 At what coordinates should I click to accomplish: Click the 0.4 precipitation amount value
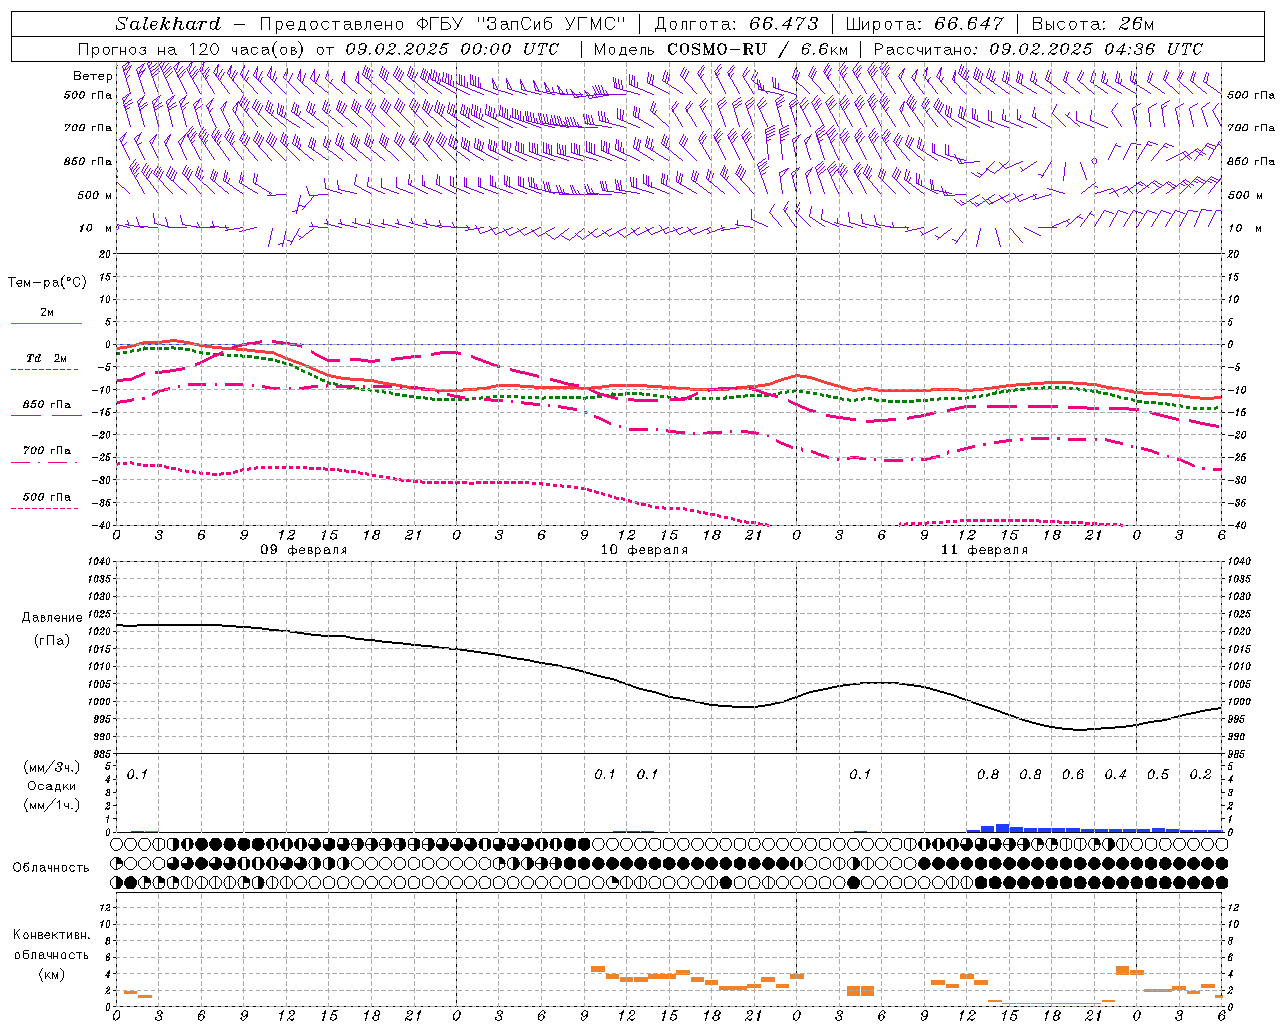coord(1116,775)
